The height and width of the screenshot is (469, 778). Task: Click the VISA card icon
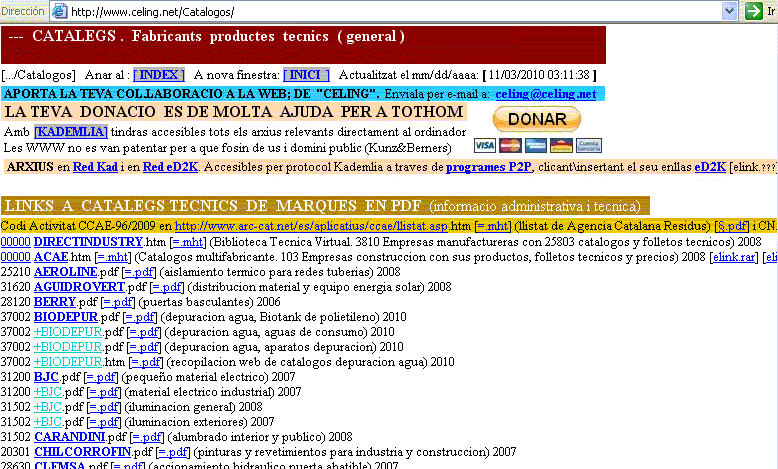point(484,145)
